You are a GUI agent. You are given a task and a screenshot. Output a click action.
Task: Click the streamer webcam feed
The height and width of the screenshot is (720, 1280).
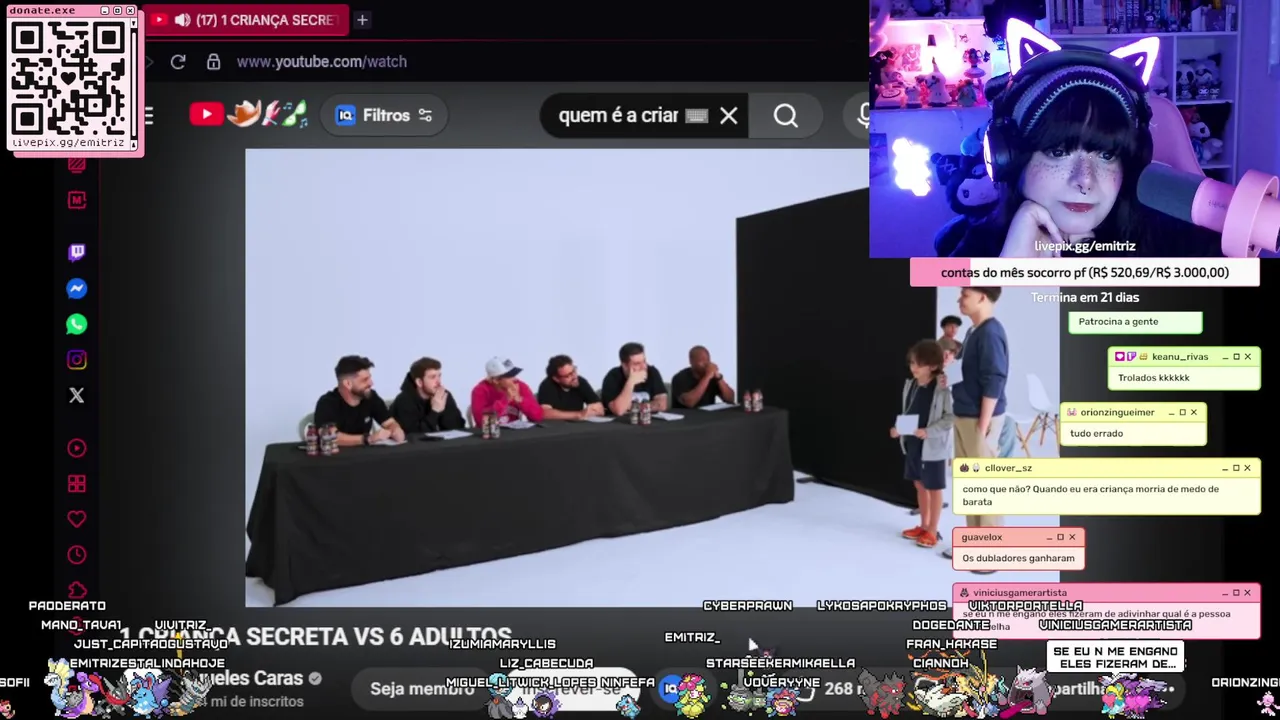pyautogui.click(x=1074, y=129)
